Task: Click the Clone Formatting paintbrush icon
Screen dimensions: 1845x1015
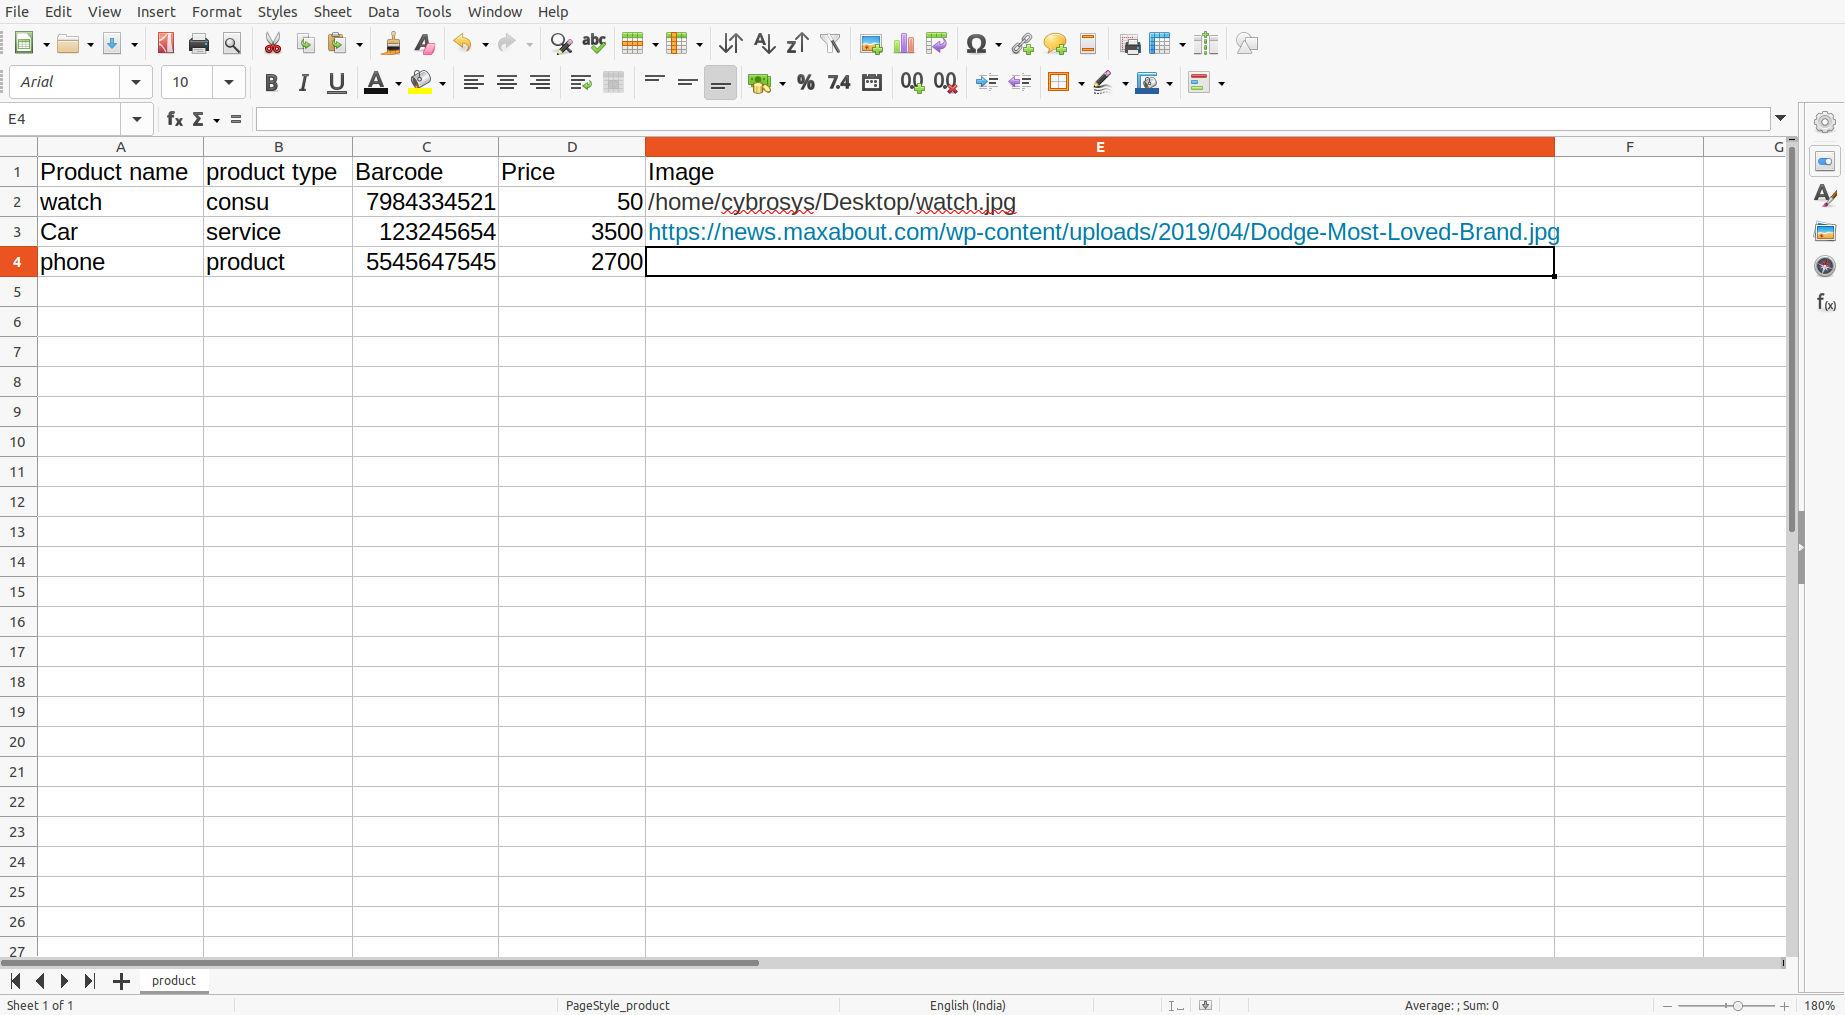Action: coord(392,44)
